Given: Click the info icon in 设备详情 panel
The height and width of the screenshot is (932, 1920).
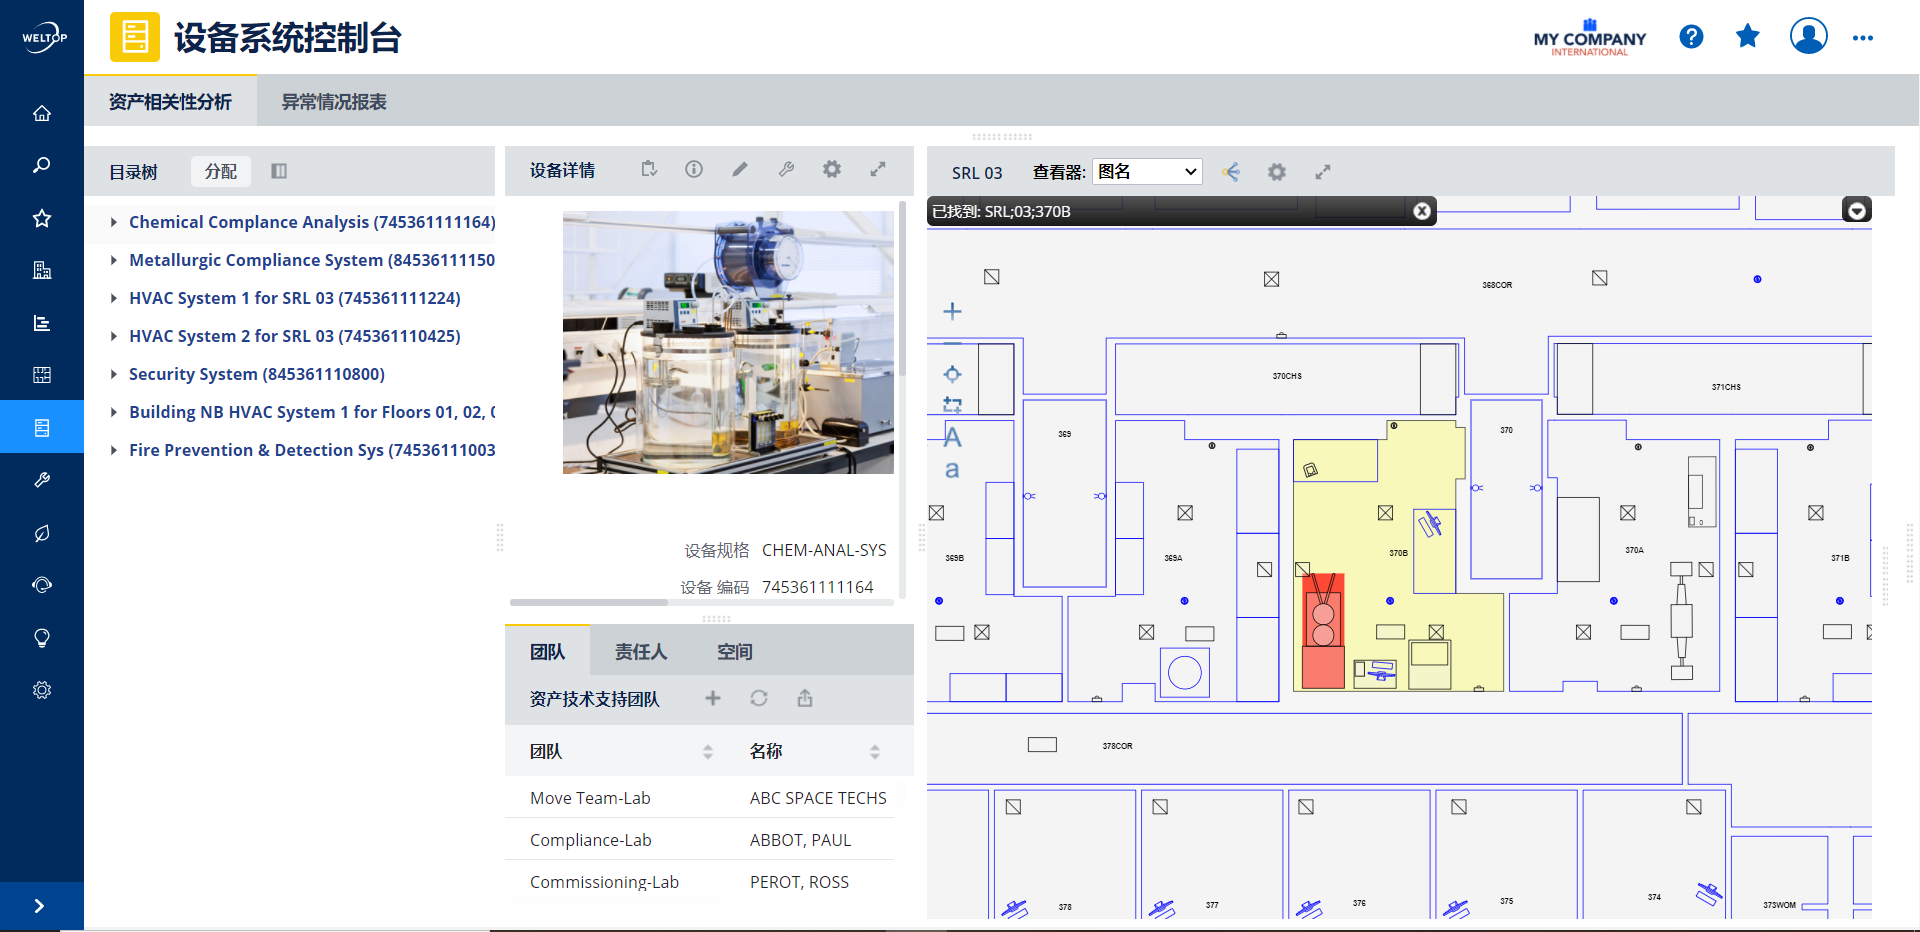Looking at the screenshot, I should coord(694,170).
